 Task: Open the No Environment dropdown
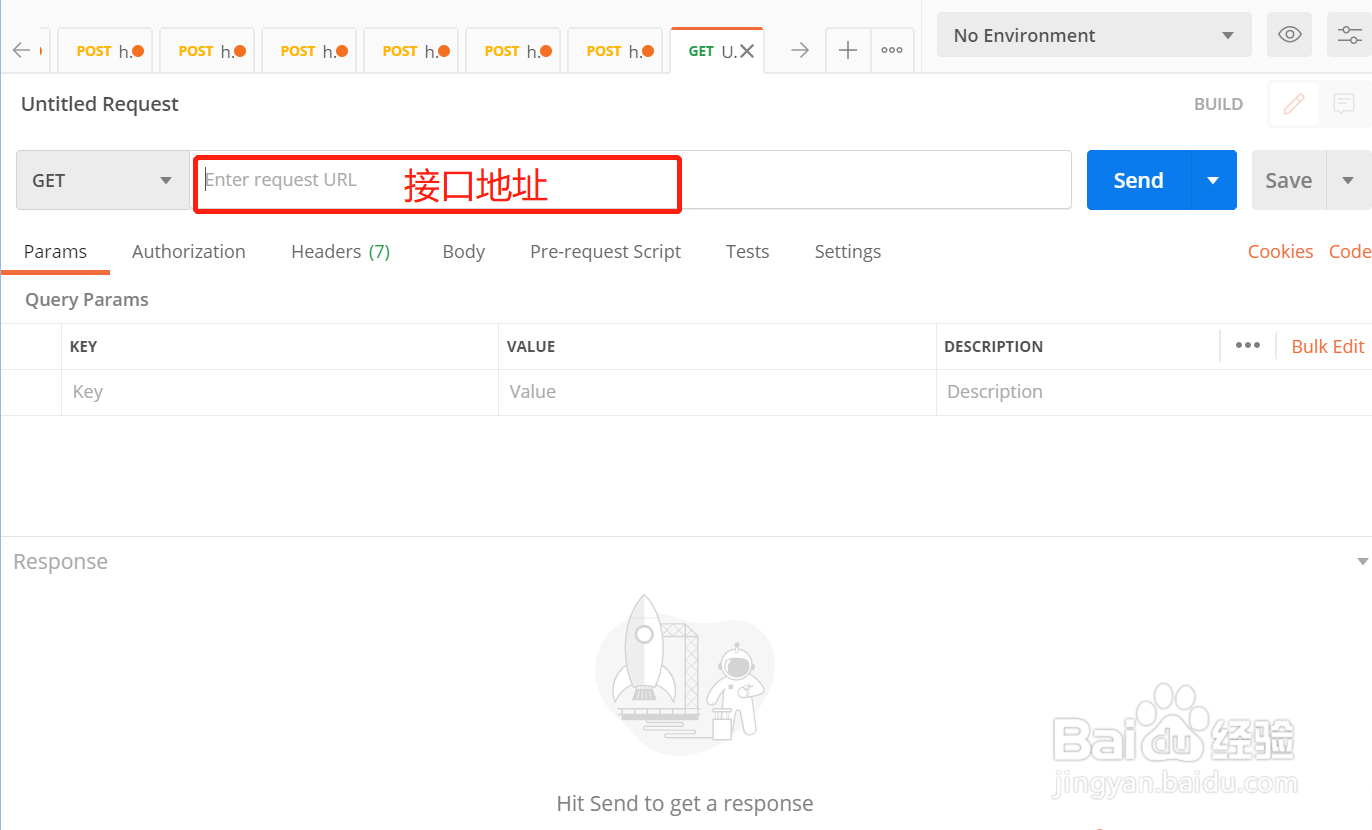click(x=1094, y=35)
